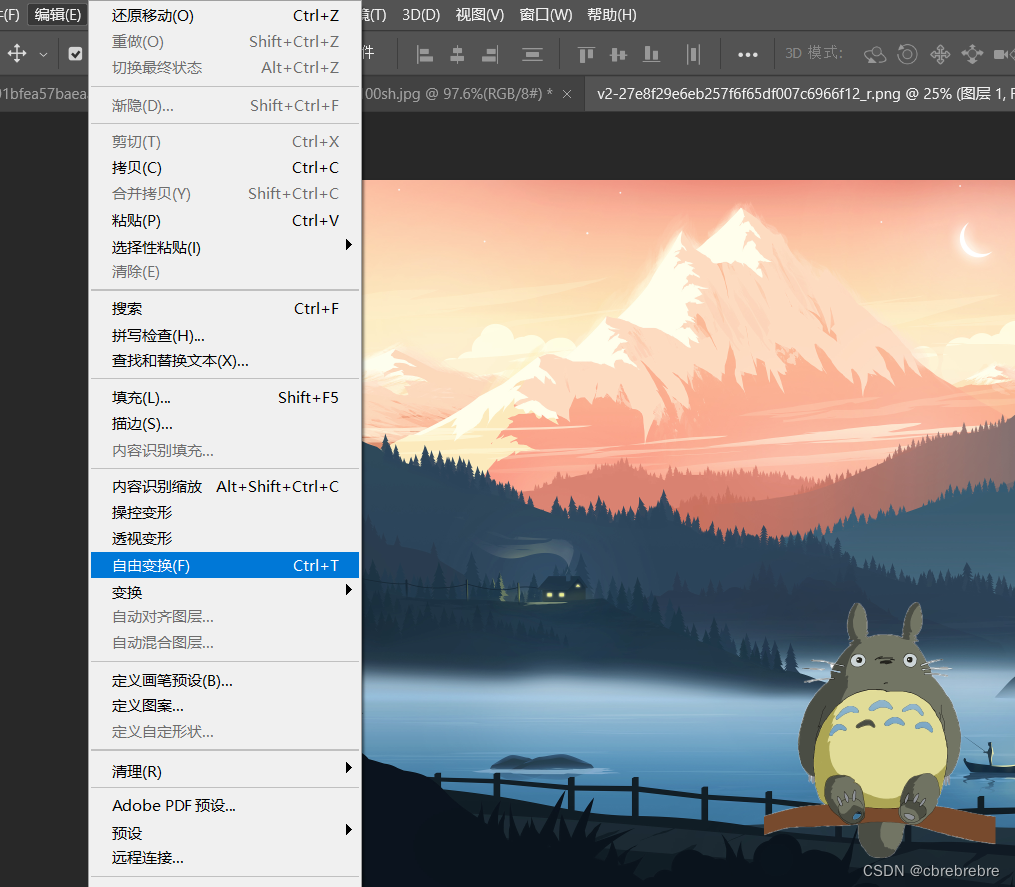Align horizontal centers icon
This screenshot has height=887, width=1015.
457,54
